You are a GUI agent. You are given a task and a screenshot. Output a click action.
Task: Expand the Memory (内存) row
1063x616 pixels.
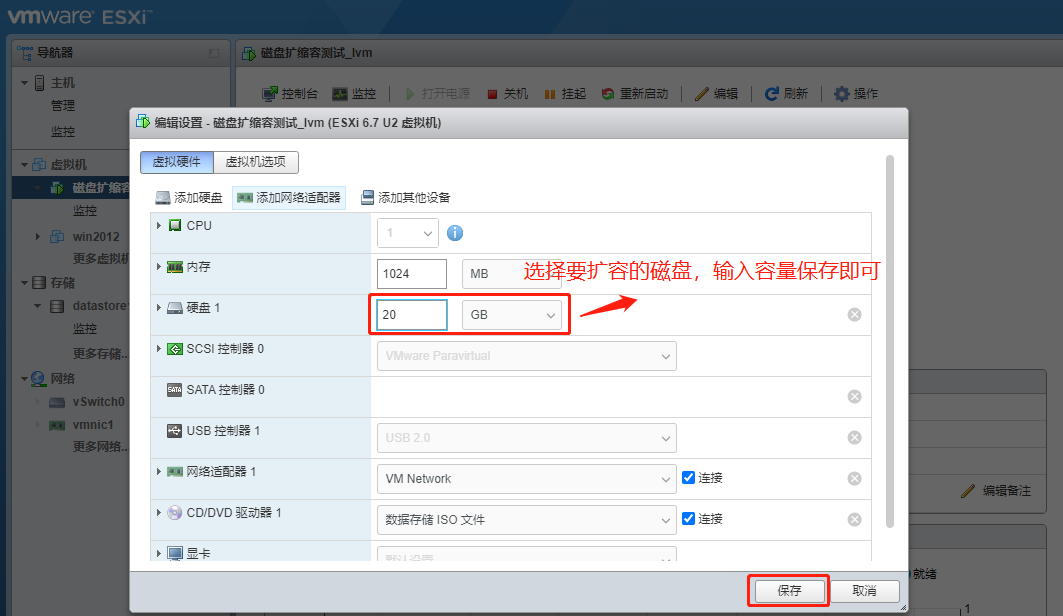[x=159, y=266]
